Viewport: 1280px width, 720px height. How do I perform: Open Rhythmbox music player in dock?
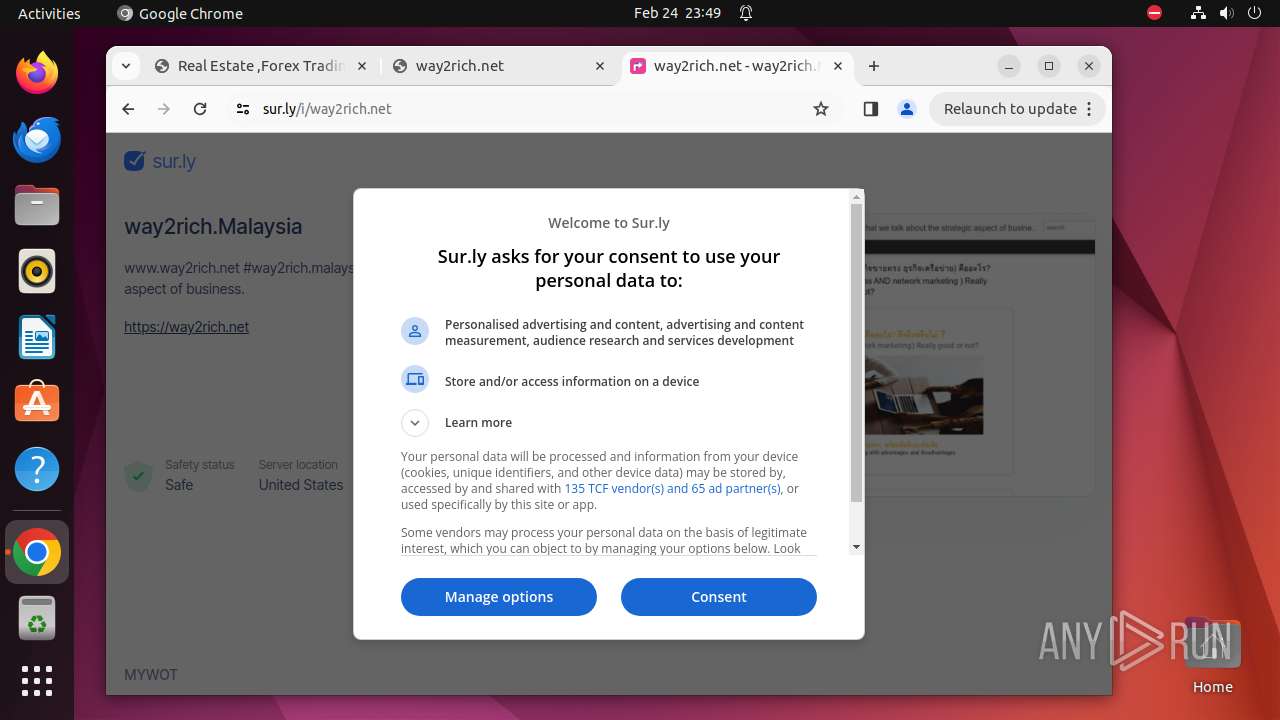click(x=37, y=271)
